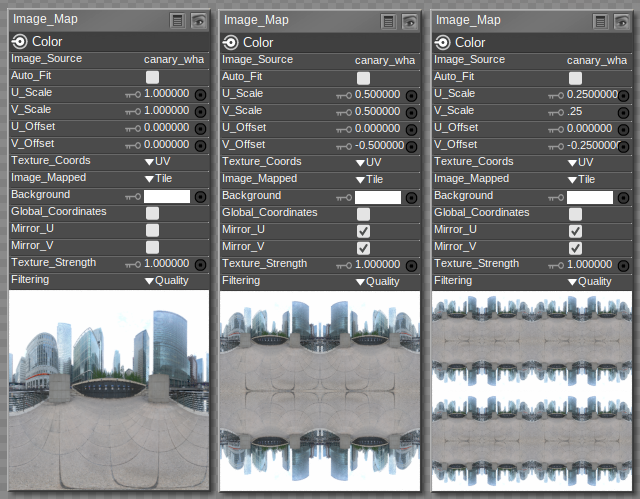This screenshot has height=499, width=640.
Task: Click the V_Scale round connector in the left panel
Action: pos(200,112)
